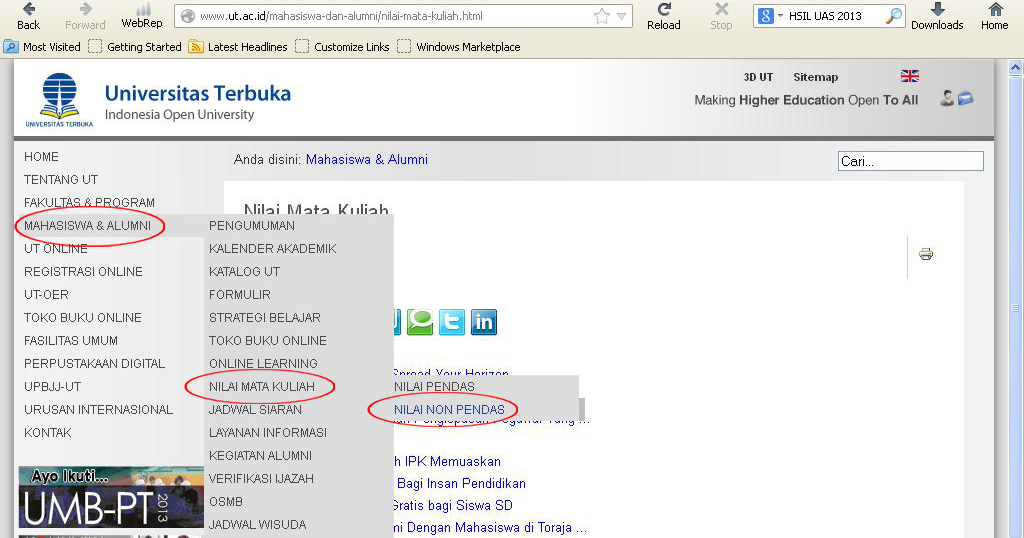This screenshot has height=538, width=1024.
Task: Choose OSMB submenu item
Action: click(x=226, y=501)
